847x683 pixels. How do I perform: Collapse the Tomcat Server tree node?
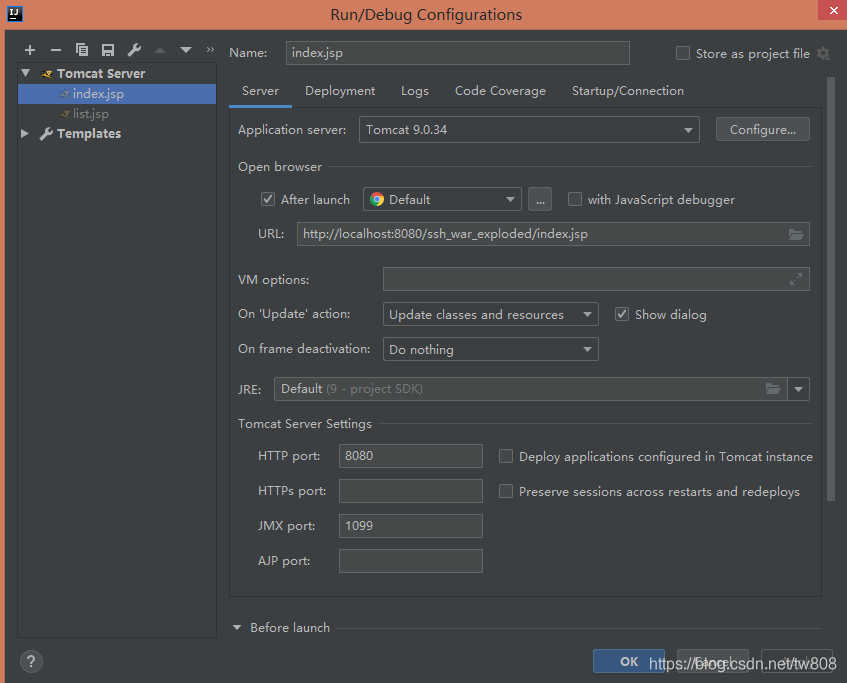[x=25, y=72]
